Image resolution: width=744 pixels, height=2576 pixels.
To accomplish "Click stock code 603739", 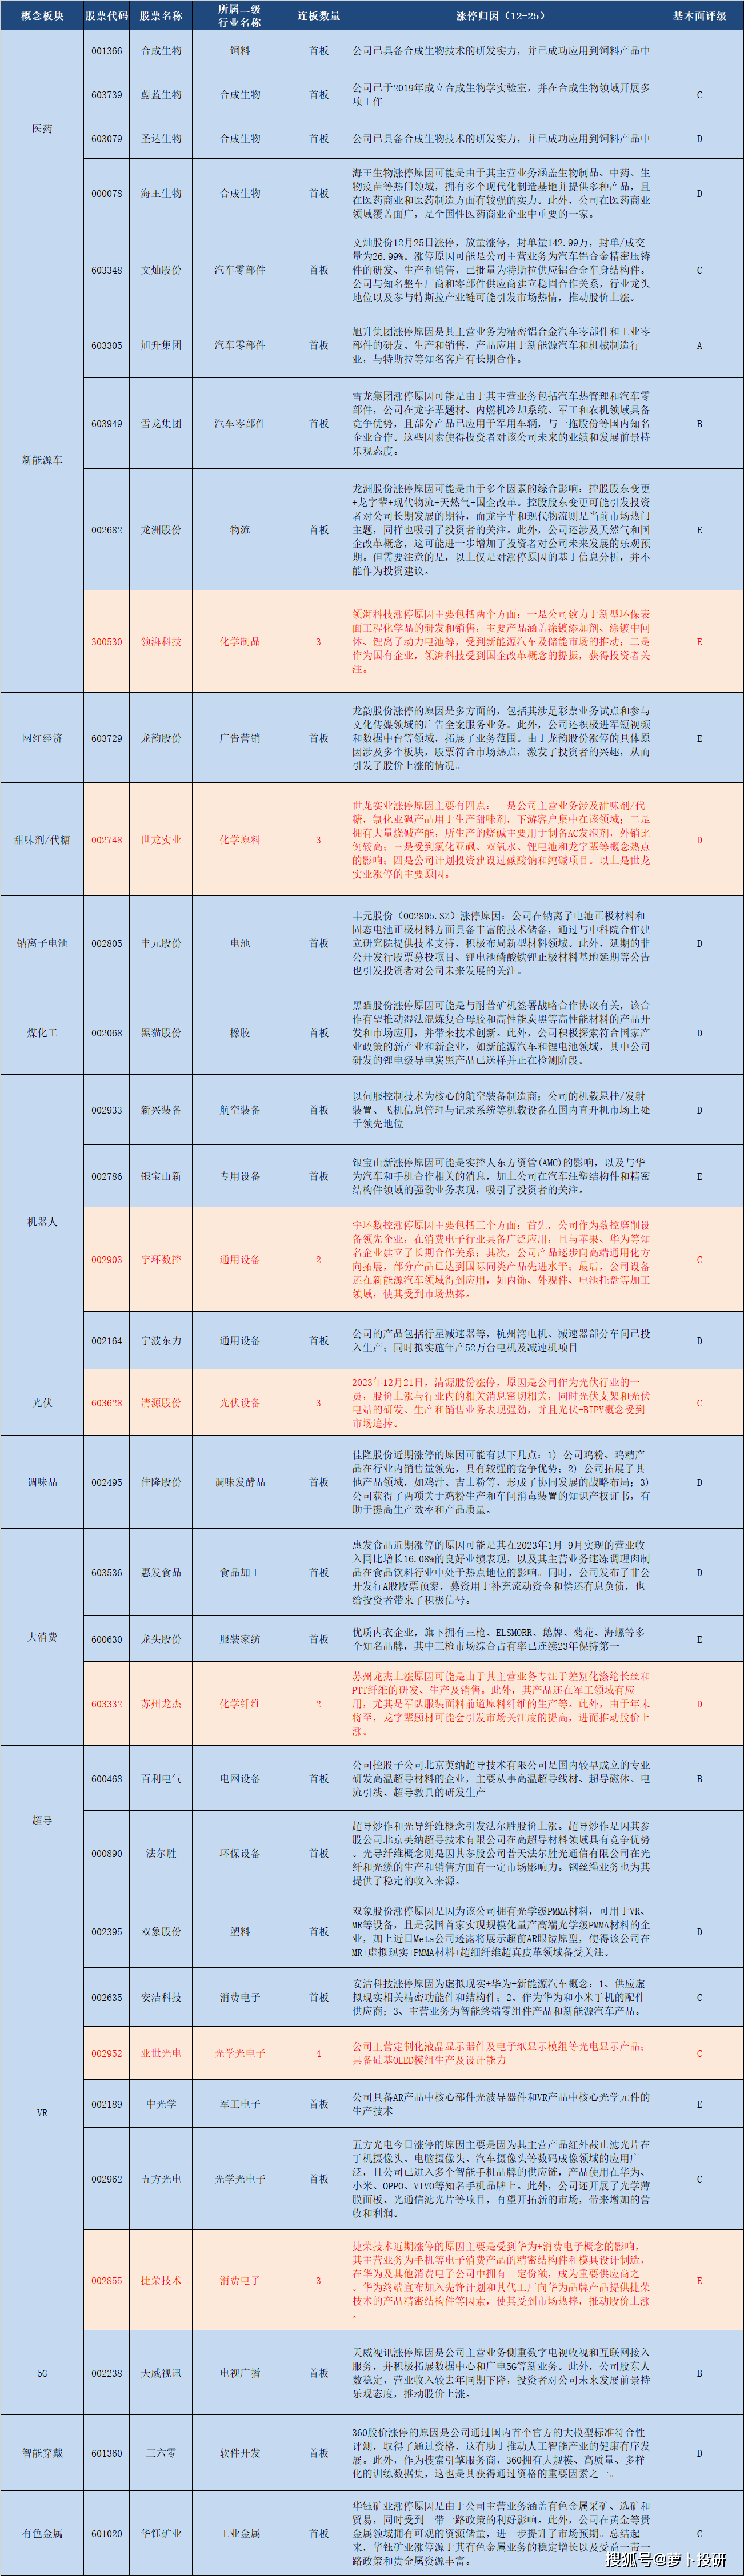I will pos(107,95).
